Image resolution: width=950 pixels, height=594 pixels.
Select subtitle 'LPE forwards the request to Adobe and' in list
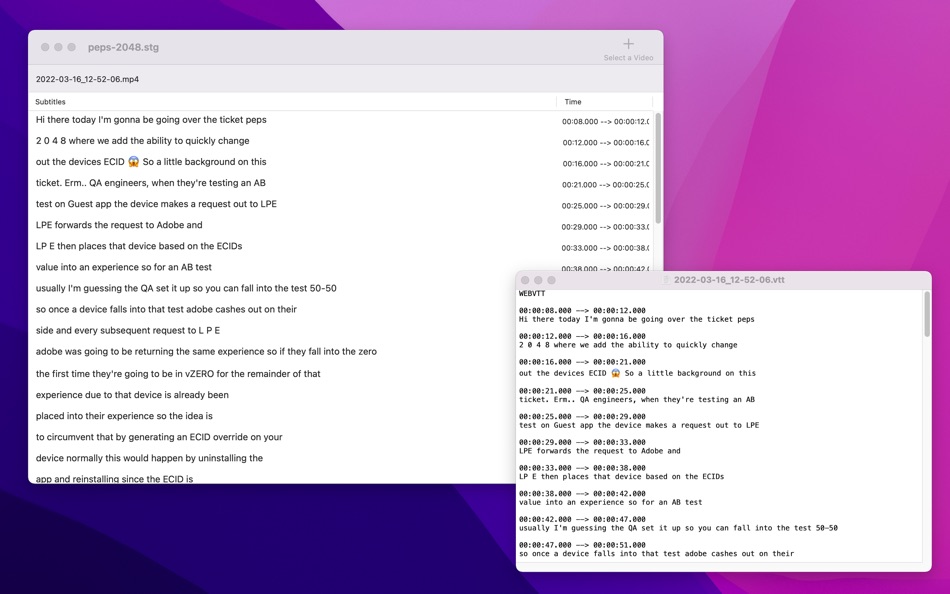[x=119, y=225]
